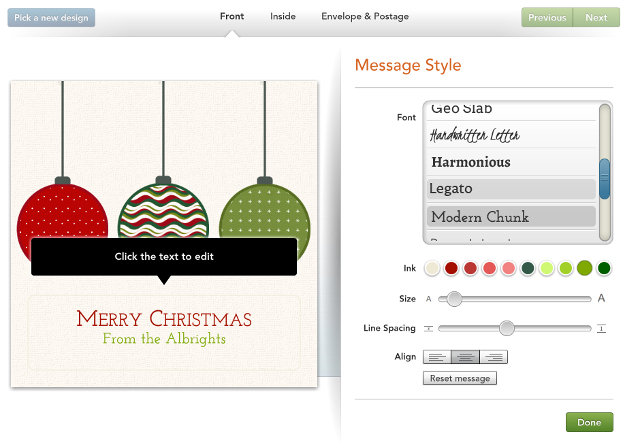Go to Envelope & Postage tab

point(365,16)
